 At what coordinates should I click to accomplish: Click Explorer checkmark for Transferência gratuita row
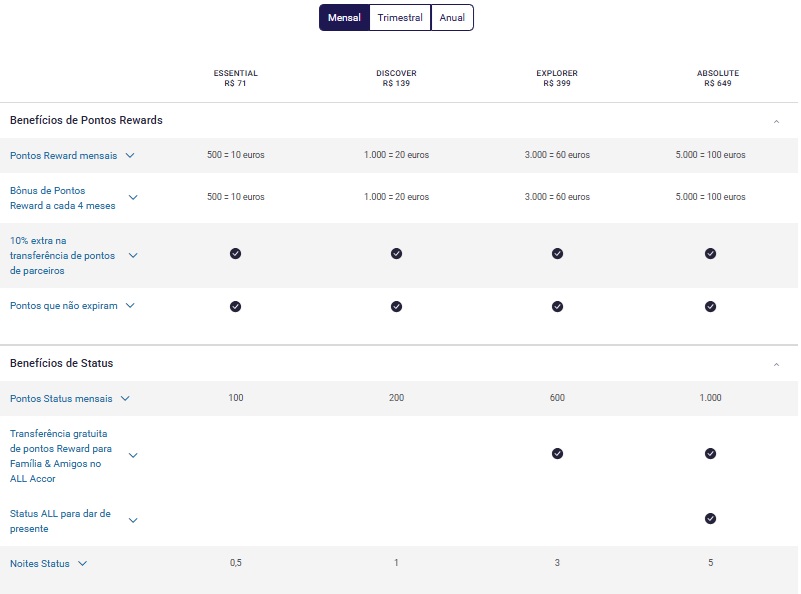click(557, 454)
